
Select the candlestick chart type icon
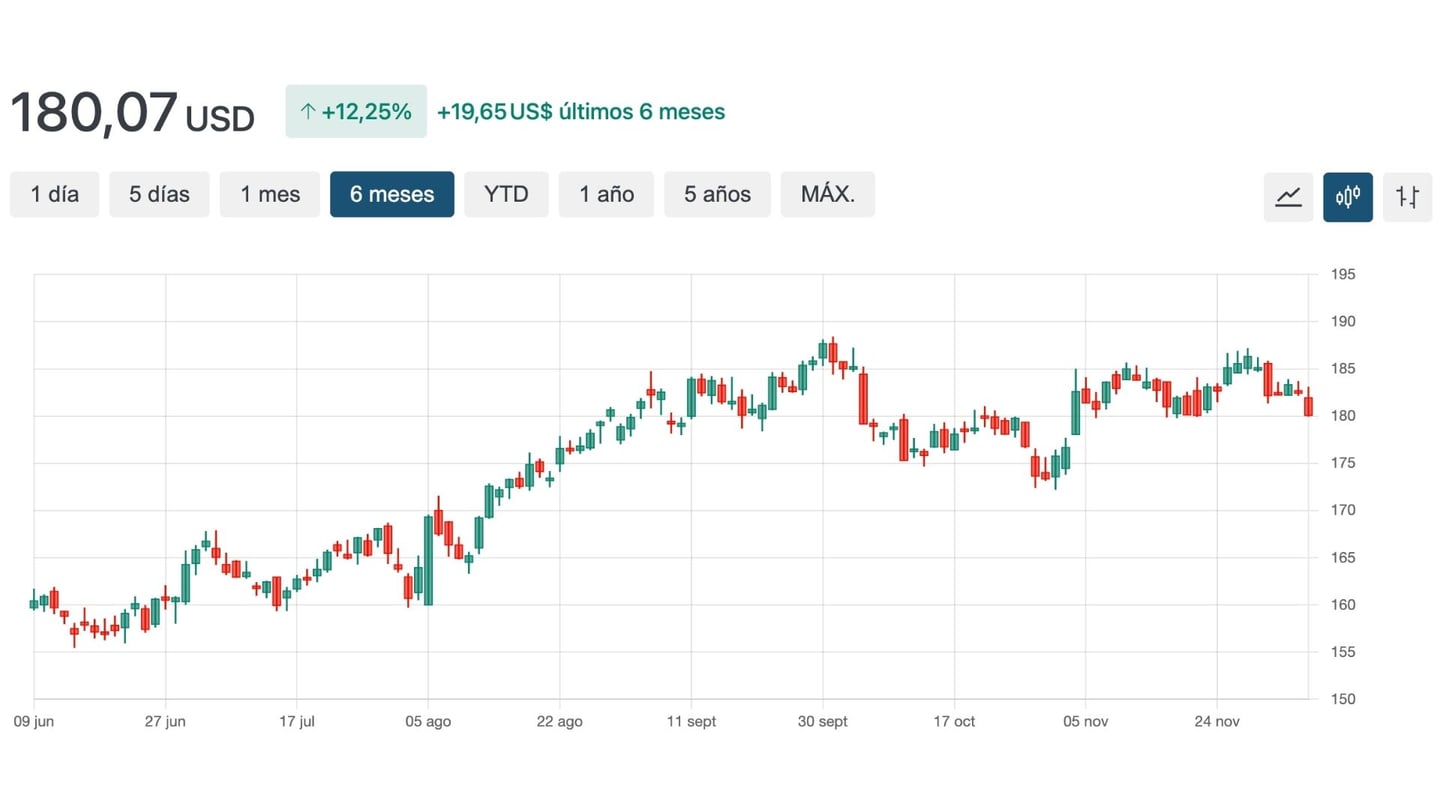pos(1347,196)
